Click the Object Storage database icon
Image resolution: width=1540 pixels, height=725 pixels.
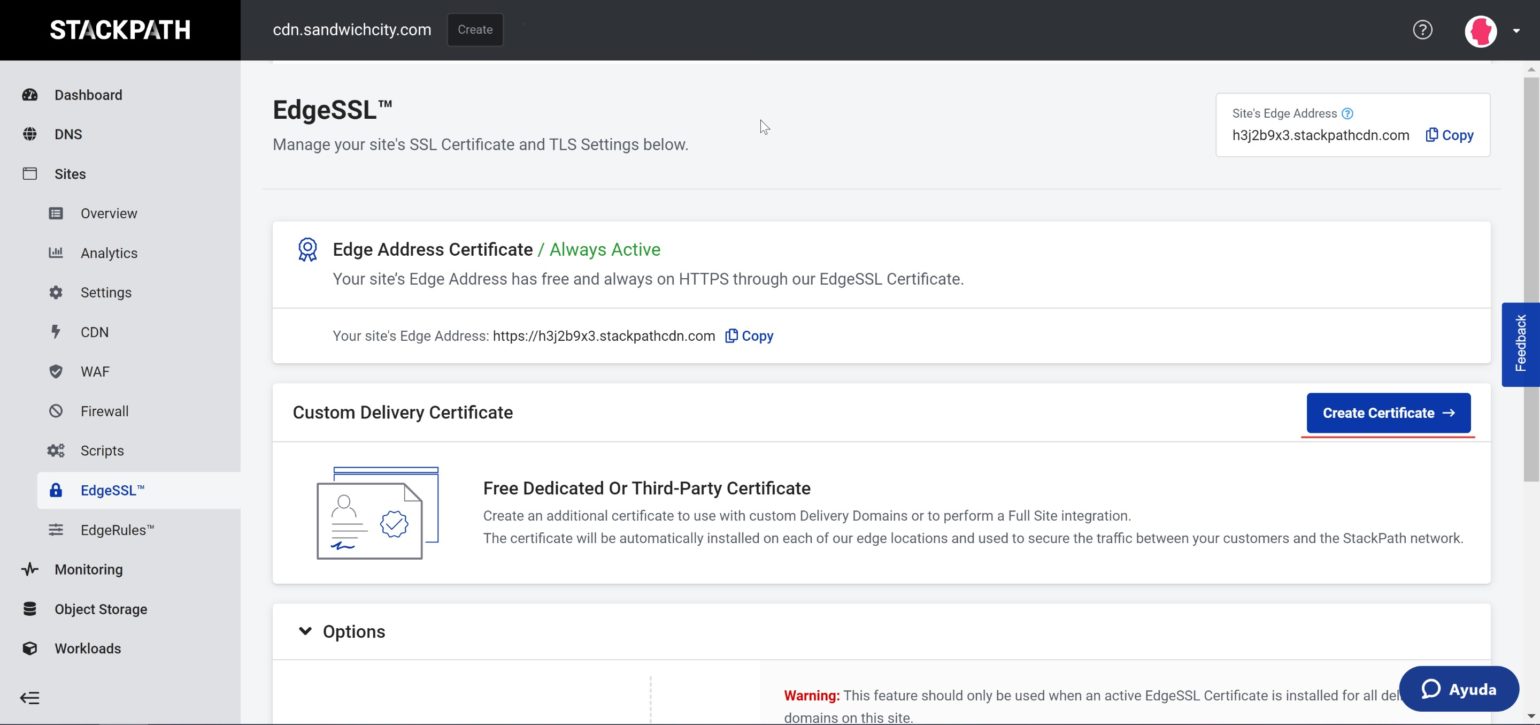click(30, 609)
